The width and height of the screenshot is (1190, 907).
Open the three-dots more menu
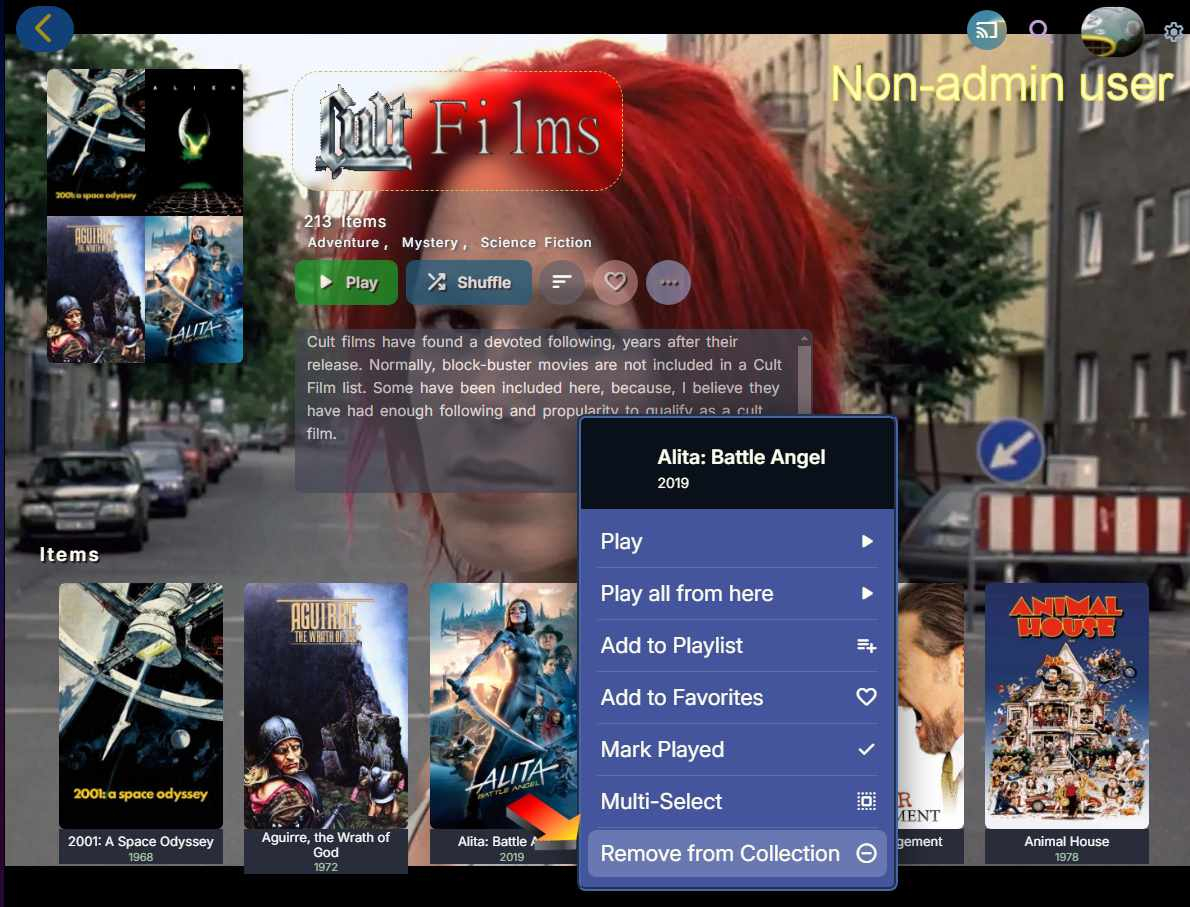point(669,282)
